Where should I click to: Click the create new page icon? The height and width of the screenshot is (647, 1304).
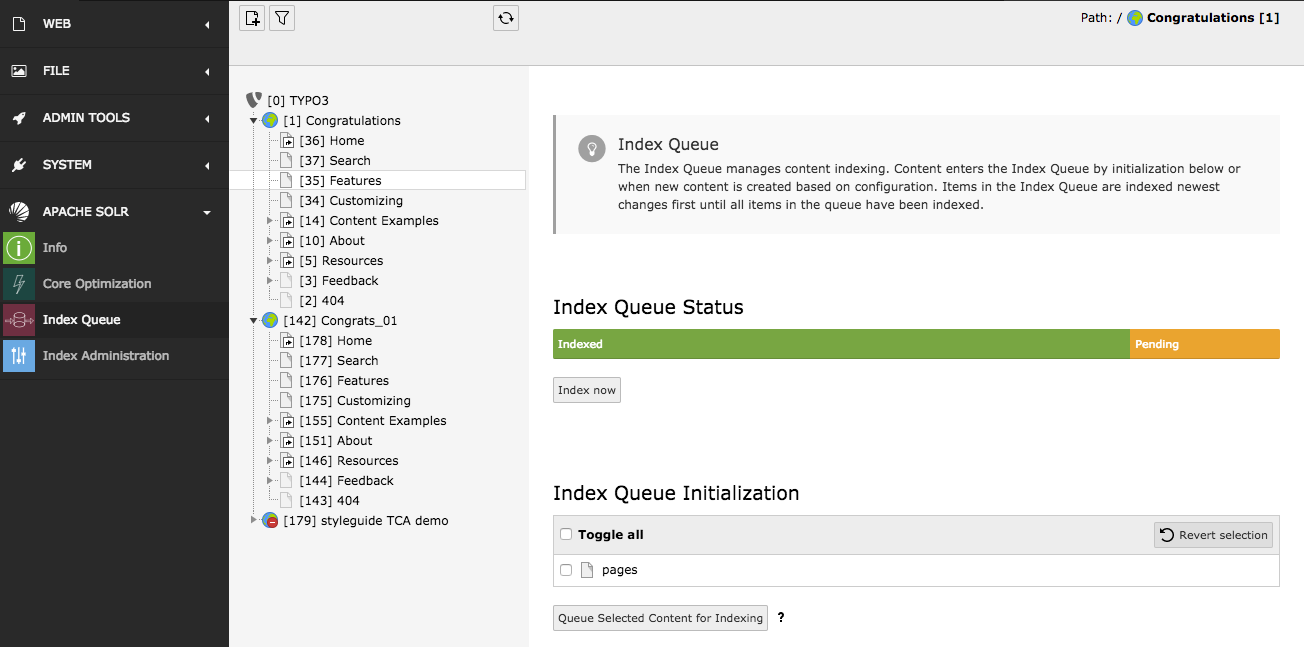[x=252, y=18]
